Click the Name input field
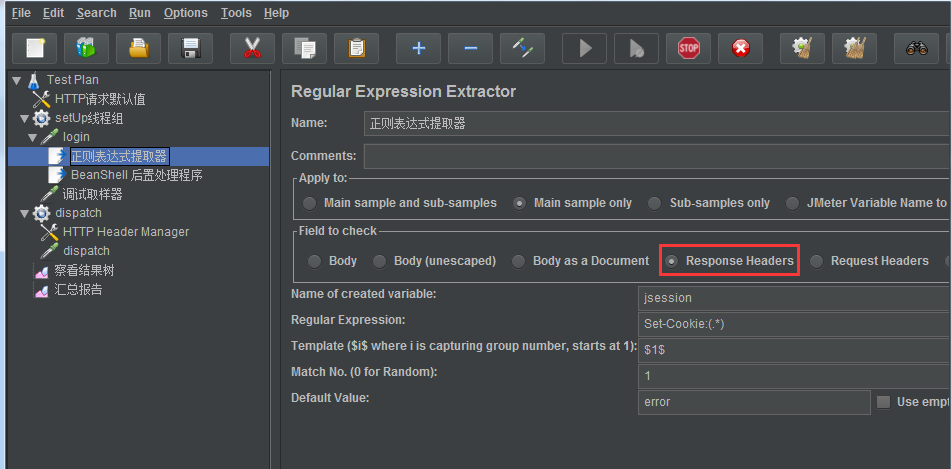The image size is (951, 469). point(657,123)
